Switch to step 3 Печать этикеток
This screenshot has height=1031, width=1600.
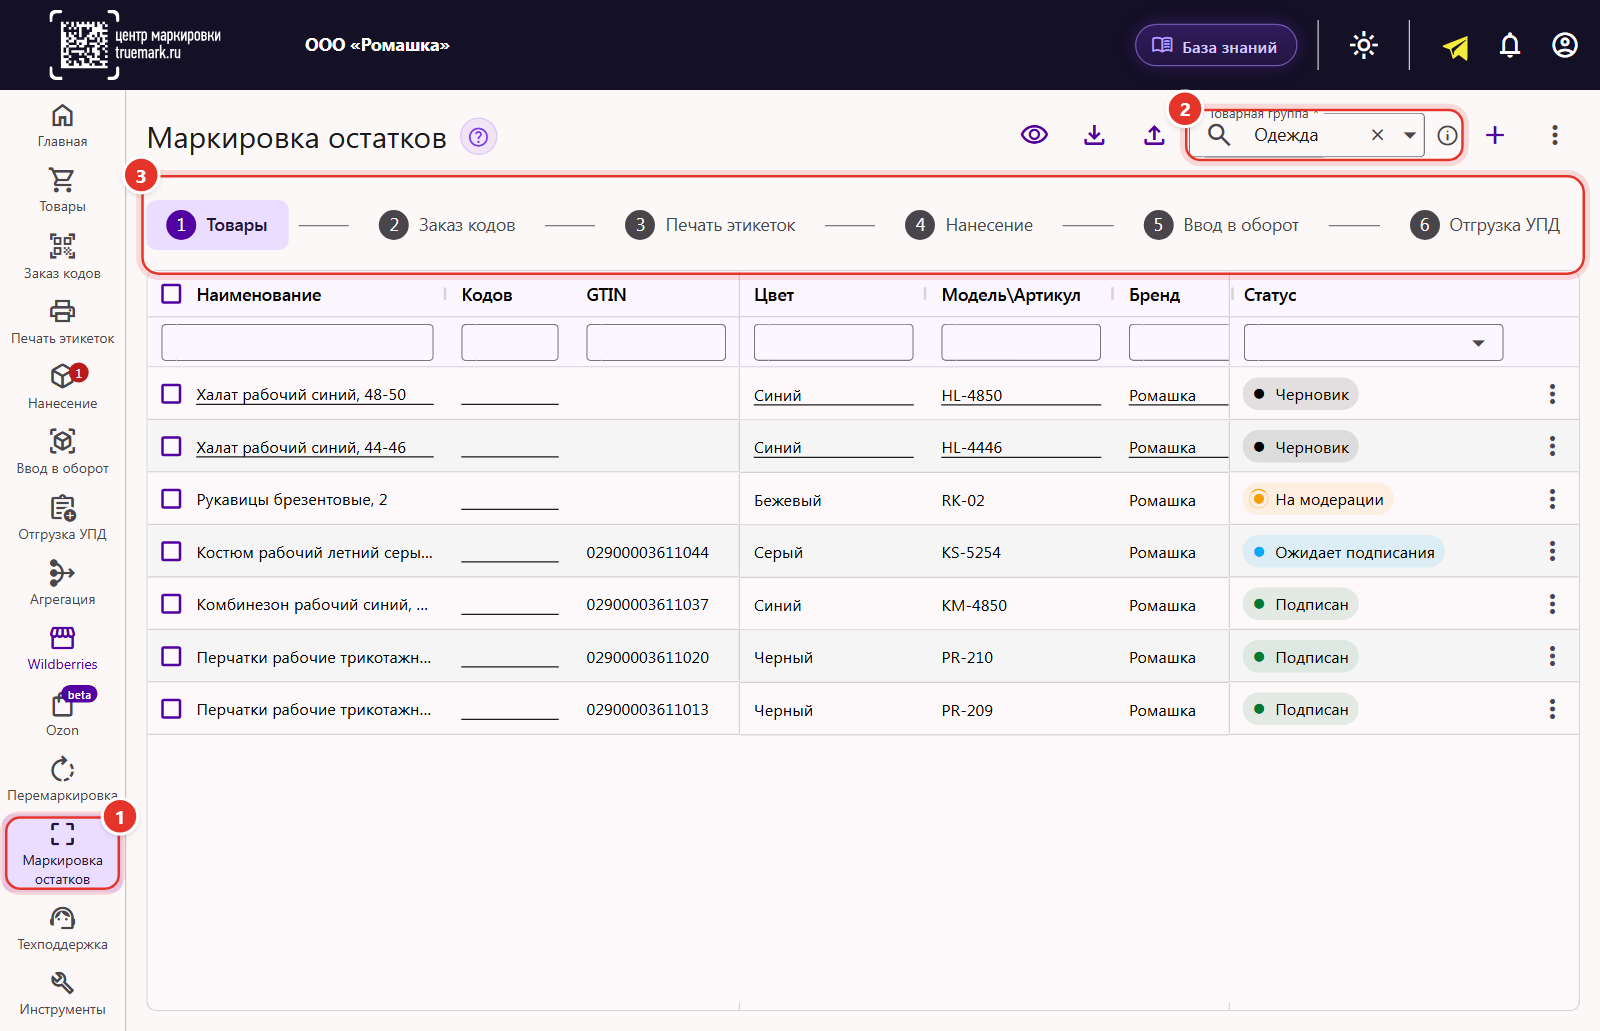711,225
